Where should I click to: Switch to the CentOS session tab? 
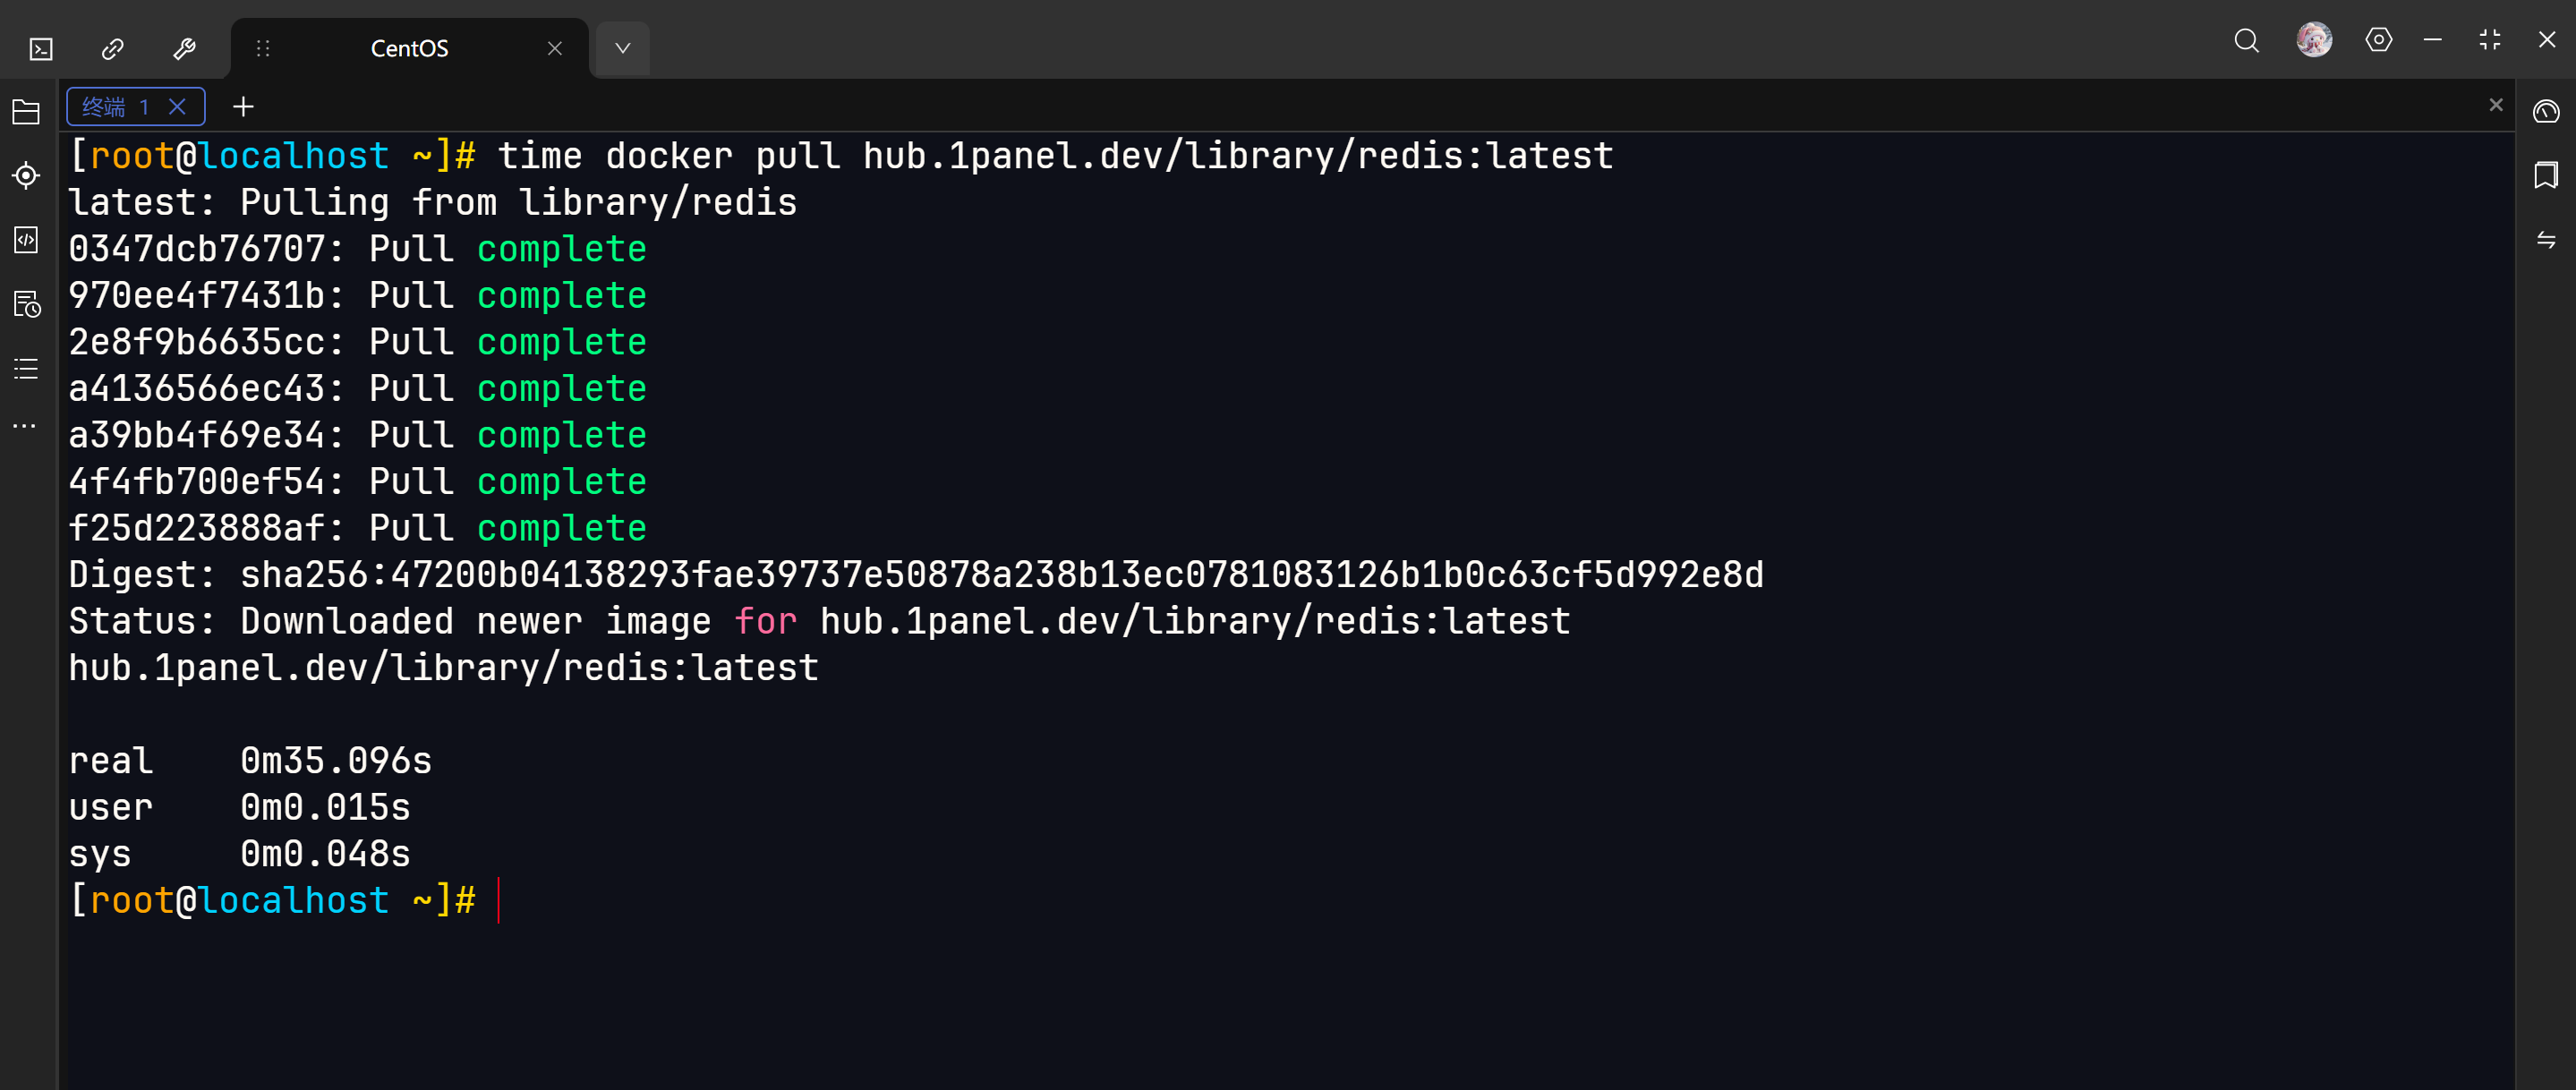408,47
